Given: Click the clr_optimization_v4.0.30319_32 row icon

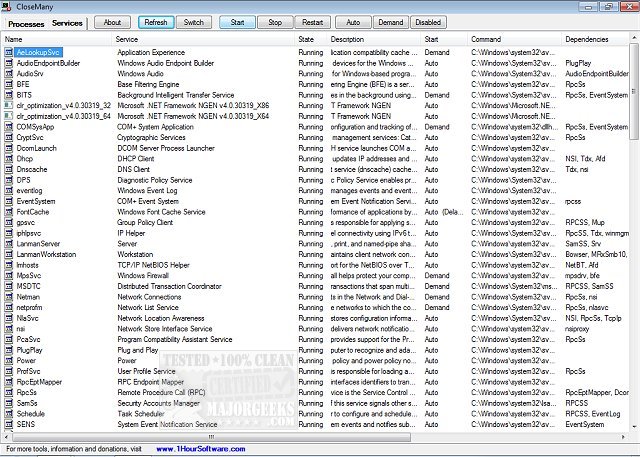Looking at the screenshot, I should click(9, 105).
